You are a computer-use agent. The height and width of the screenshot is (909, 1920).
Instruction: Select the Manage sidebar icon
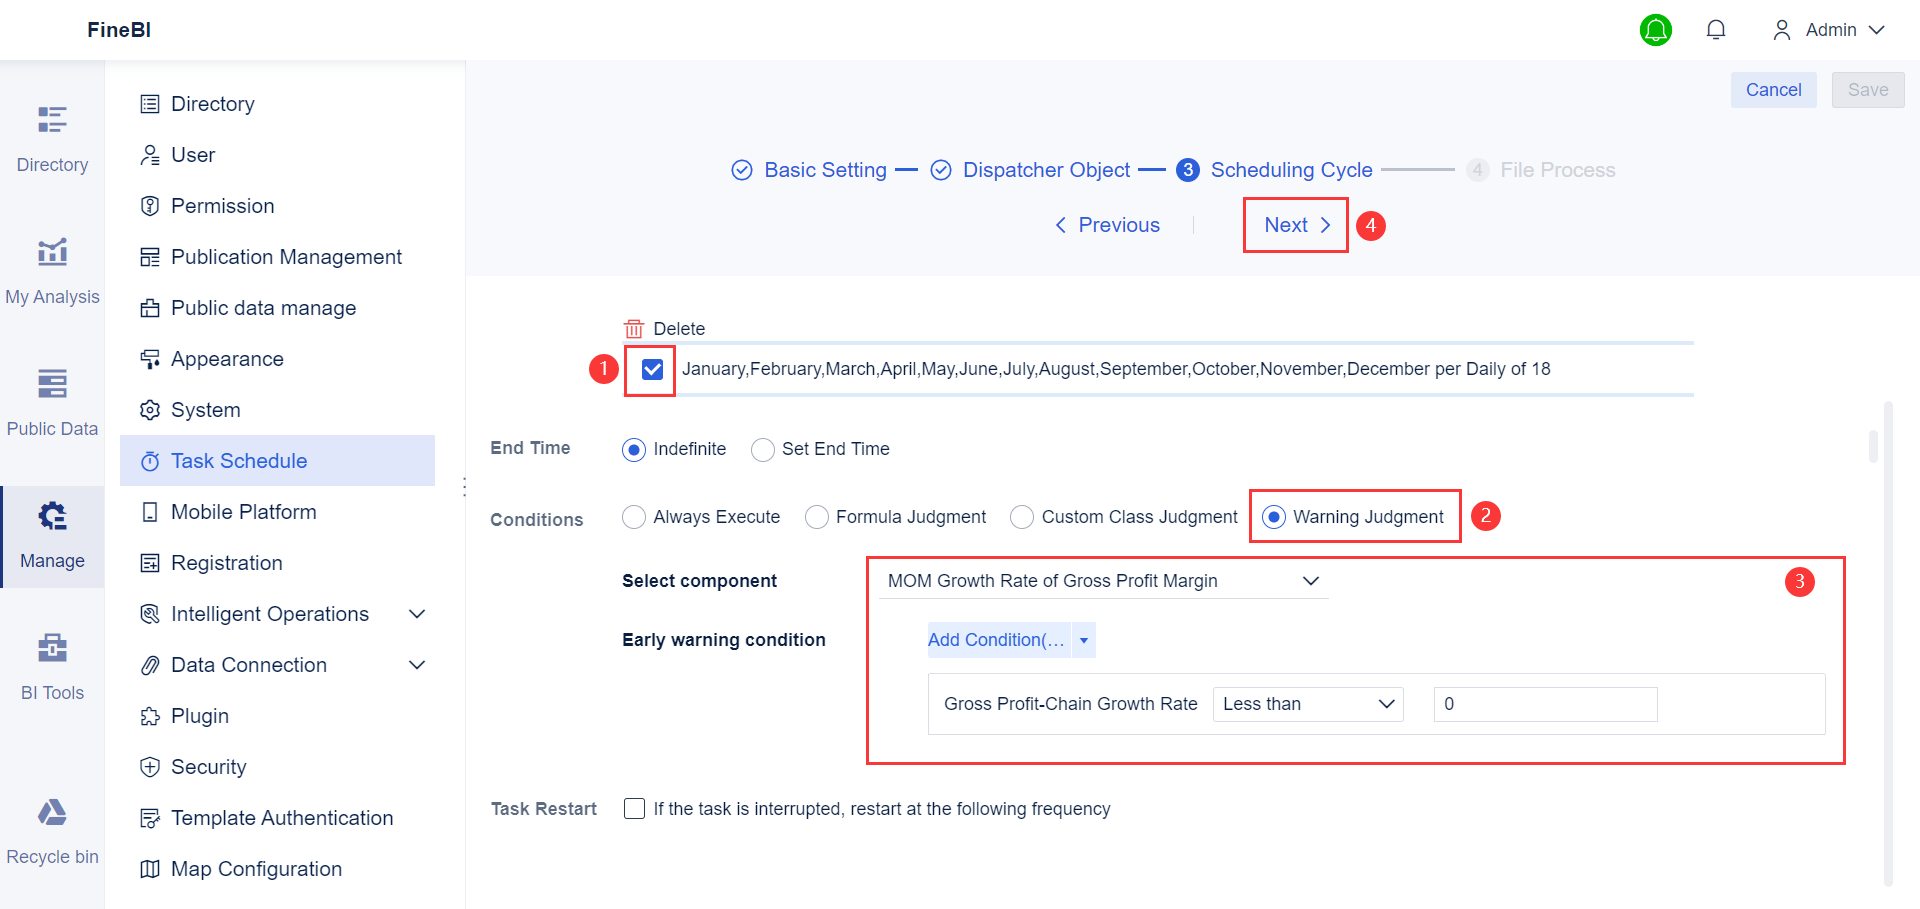coord(52,532)
